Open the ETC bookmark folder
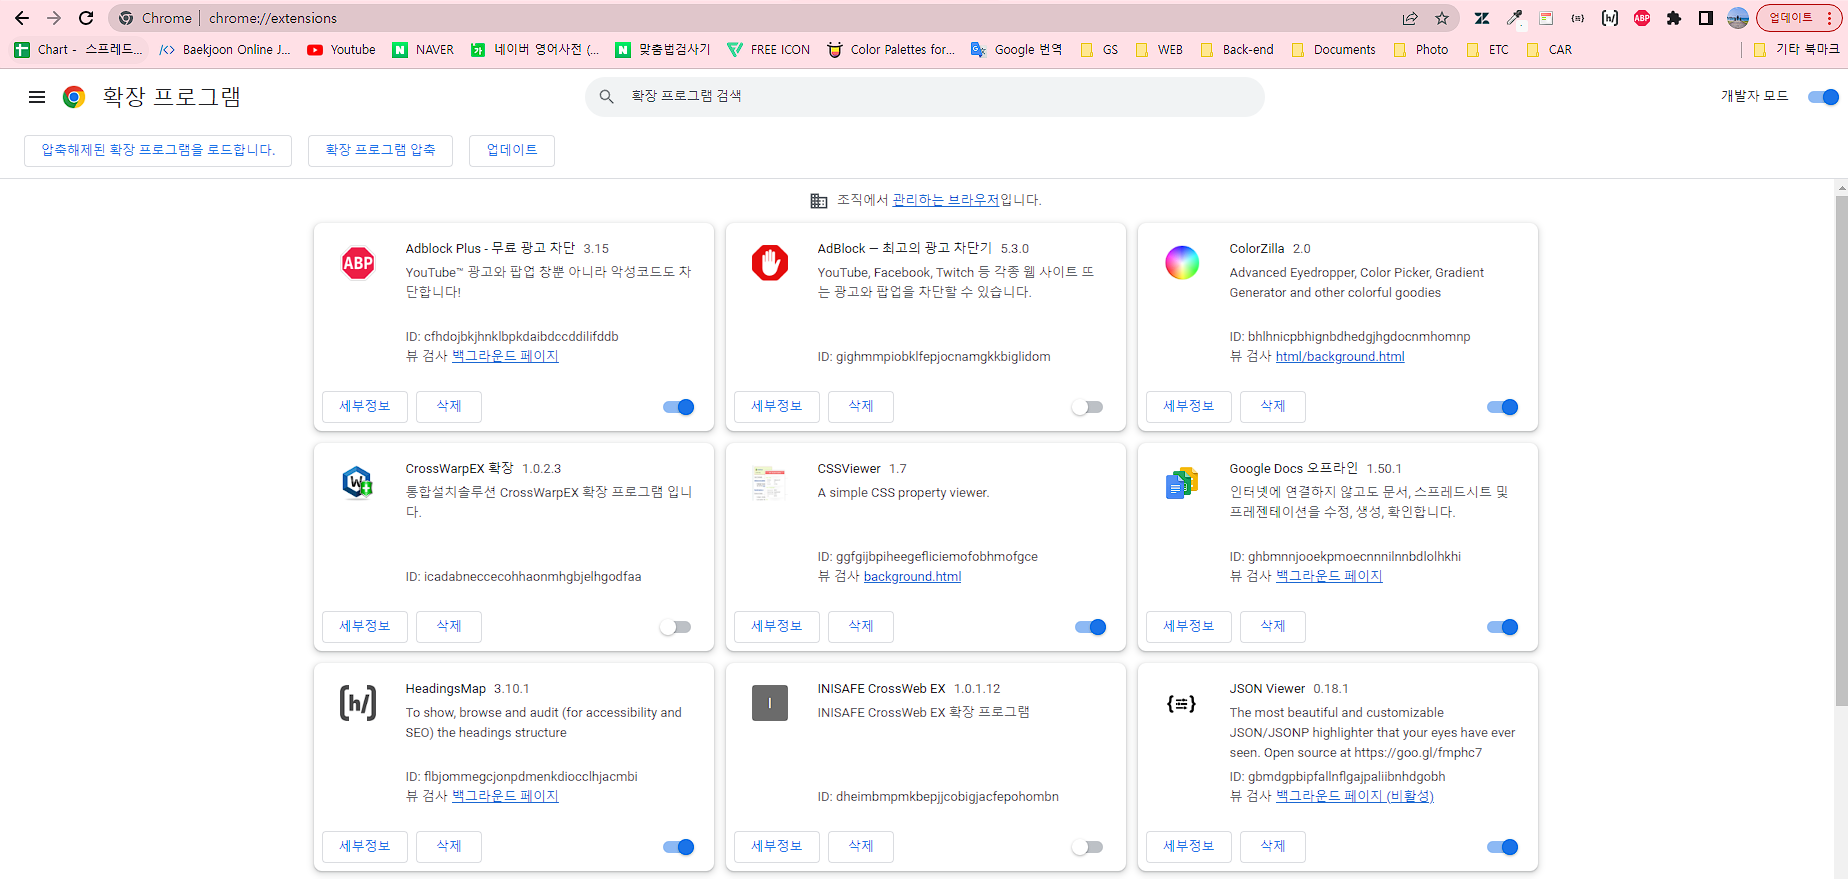The width and height of the screenshot is (1848, 879). coord(1487,49)
